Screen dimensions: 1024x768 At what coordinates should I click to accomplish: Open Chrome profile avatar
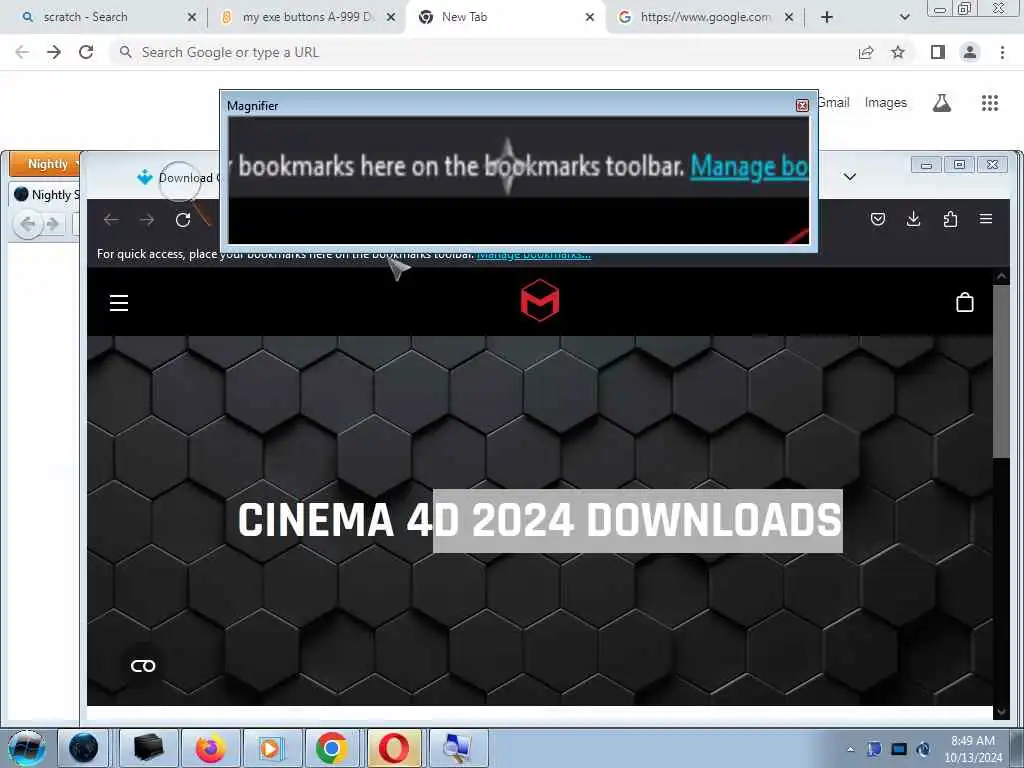point(970,52)
